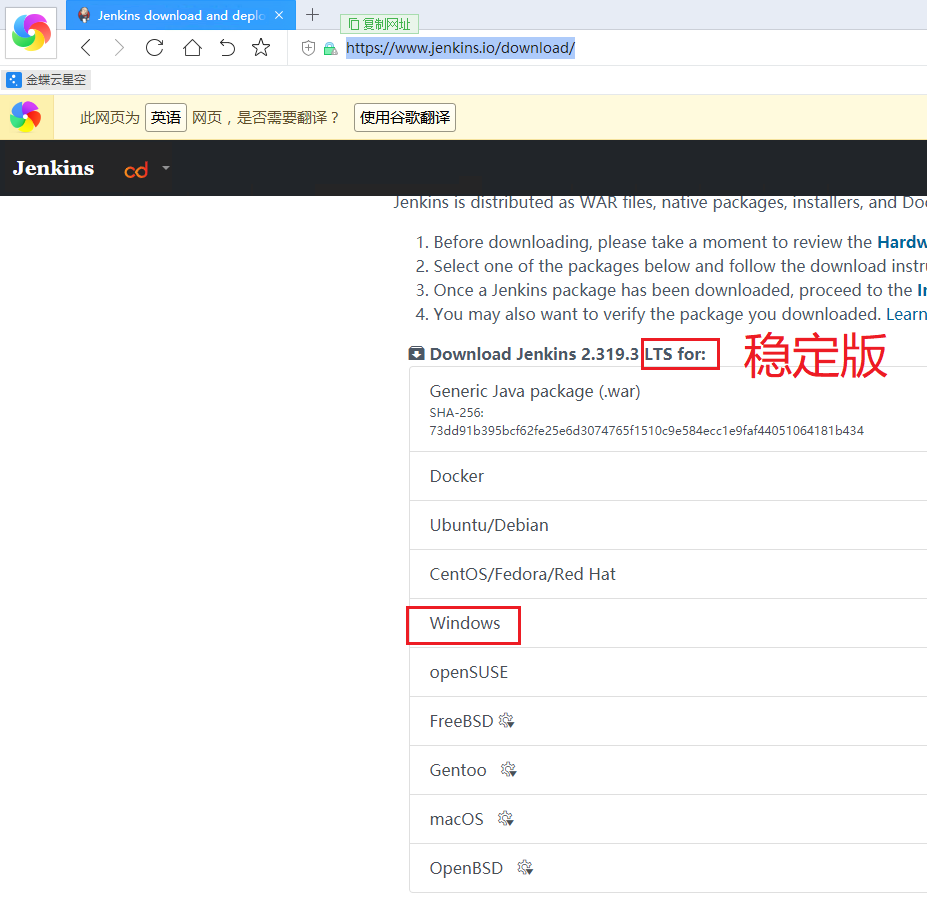Click 使用谷歌翻译 translate button
Screen dimensions: 927x901
405,118
